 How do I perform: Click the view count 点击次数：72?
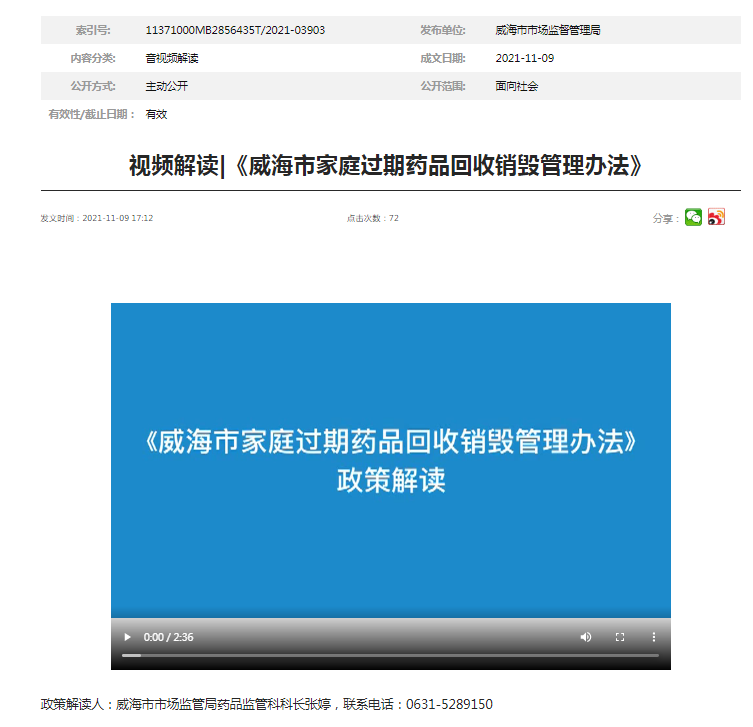(372, 218)
